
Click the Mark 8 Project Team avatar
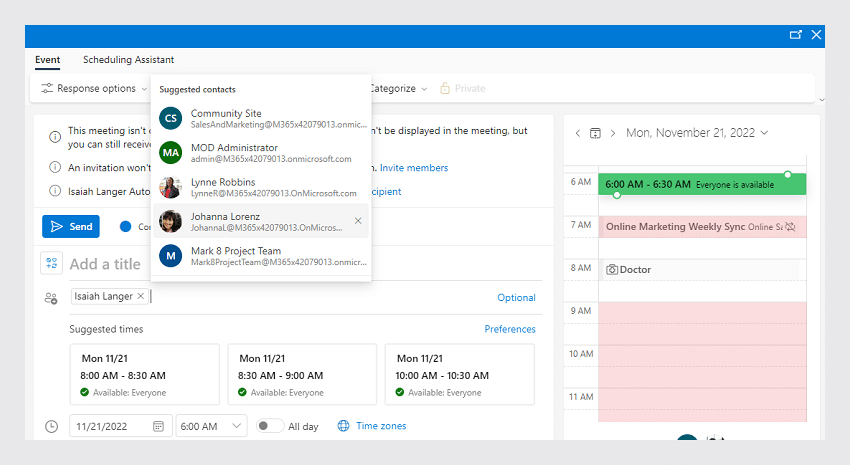170,256
